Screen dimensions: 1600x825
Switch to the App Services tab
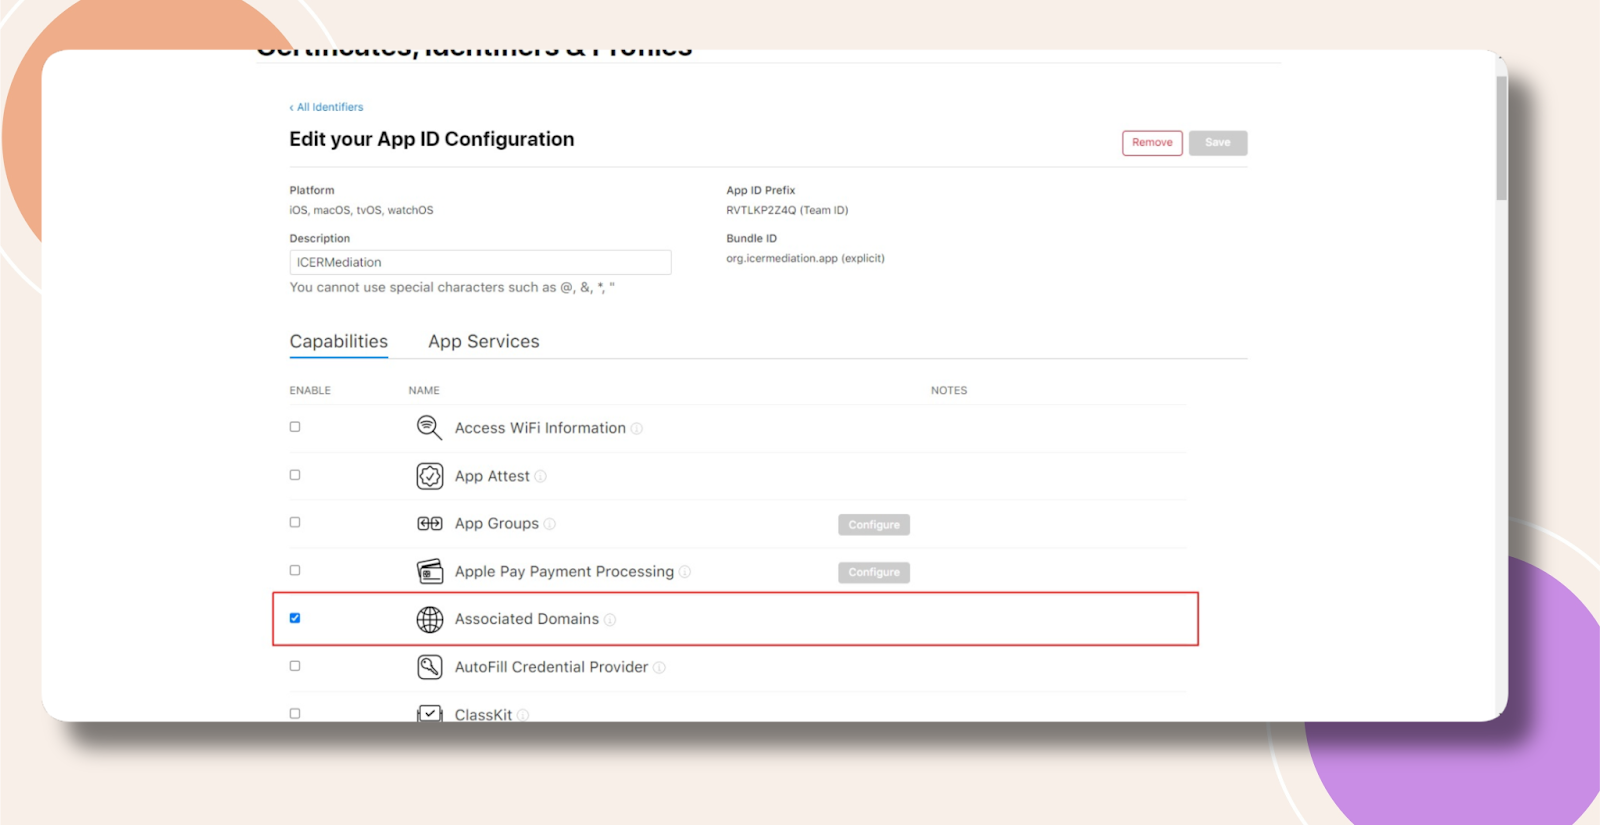pos(484,342)
